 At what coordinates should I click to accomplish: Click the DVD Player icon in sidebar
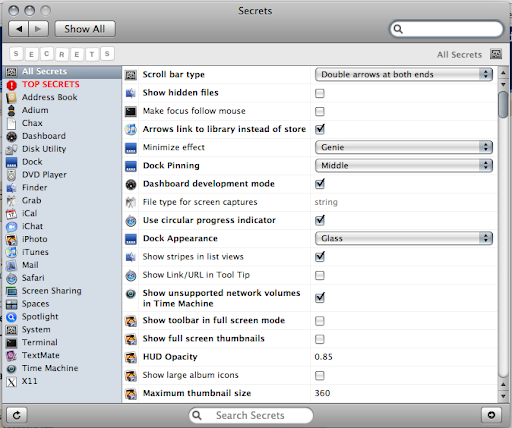11,175
